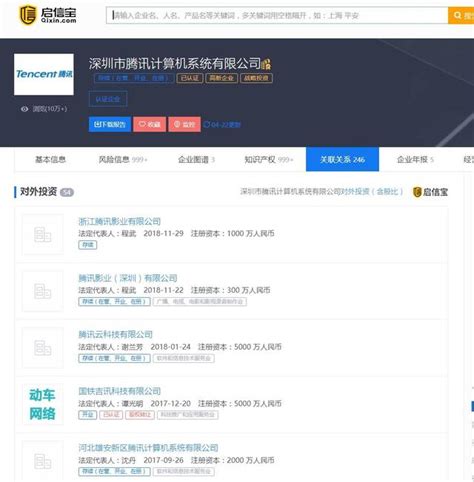Click the 启信宝 logo beside the investment link
The height and width of the screenshot is (482, 474).
(430, 192)
